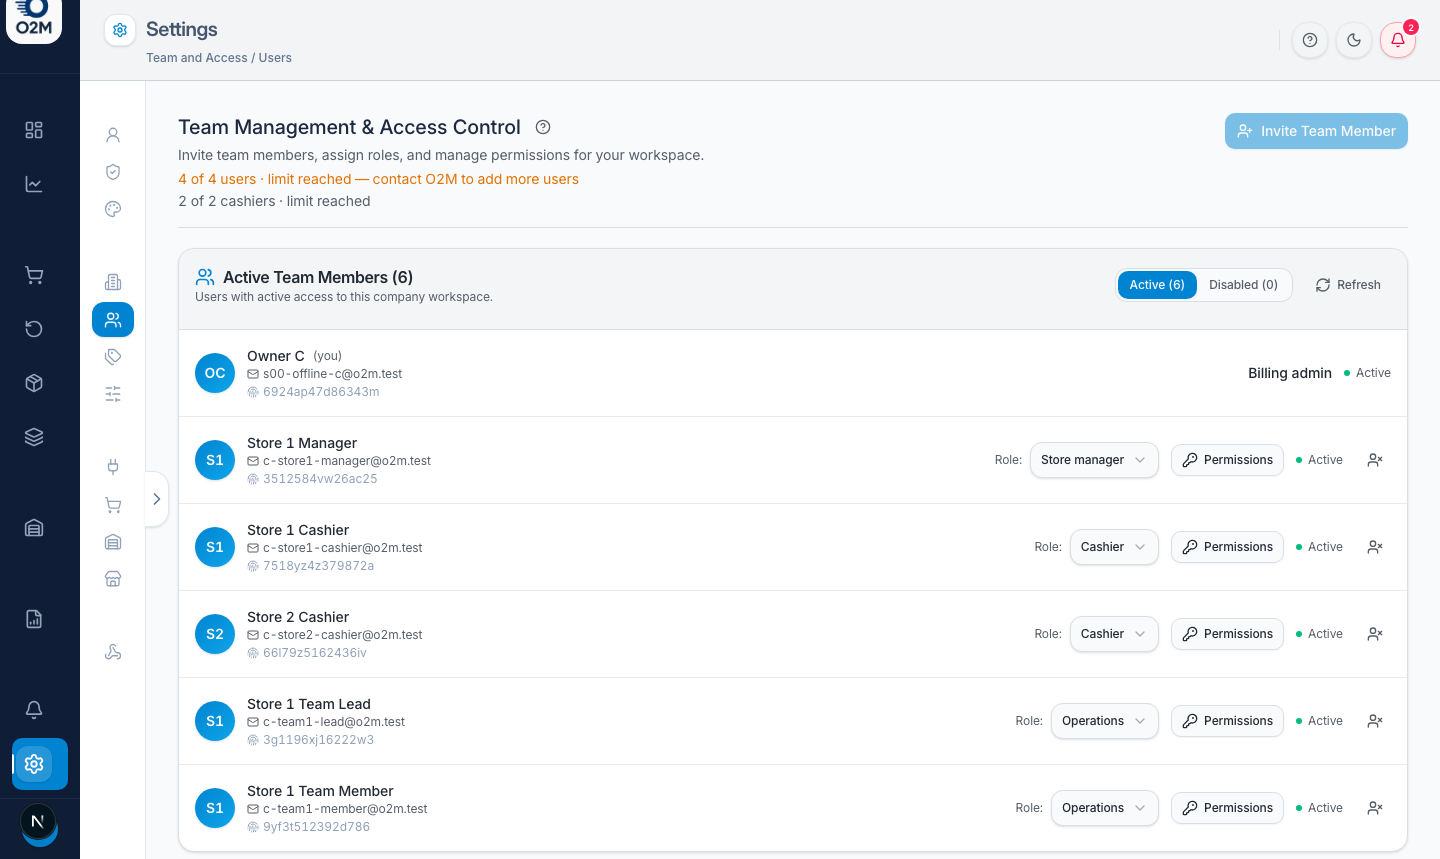Open the webhook icon in the settings submenu

tap(113, 652)
